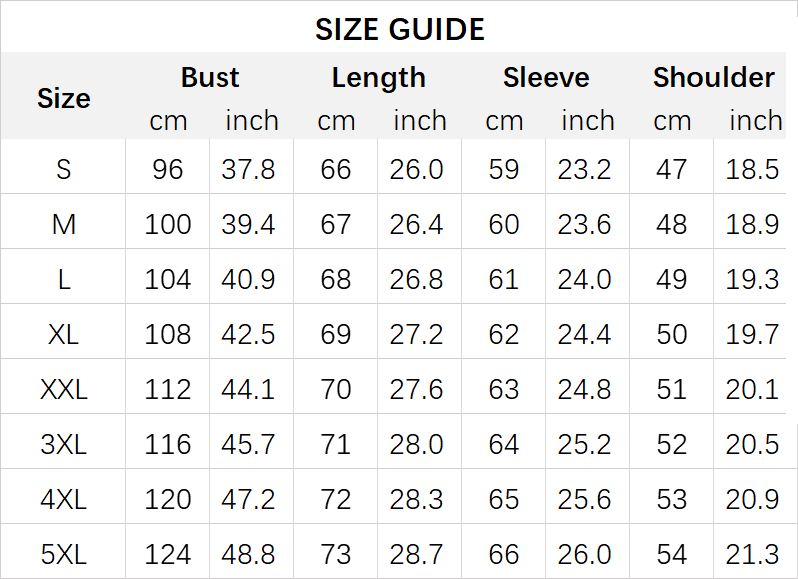Viewport: 798px width, 579px height.
Task: Select the 3XL size row label
Action: pyautogui.click(x=63, y=444)
